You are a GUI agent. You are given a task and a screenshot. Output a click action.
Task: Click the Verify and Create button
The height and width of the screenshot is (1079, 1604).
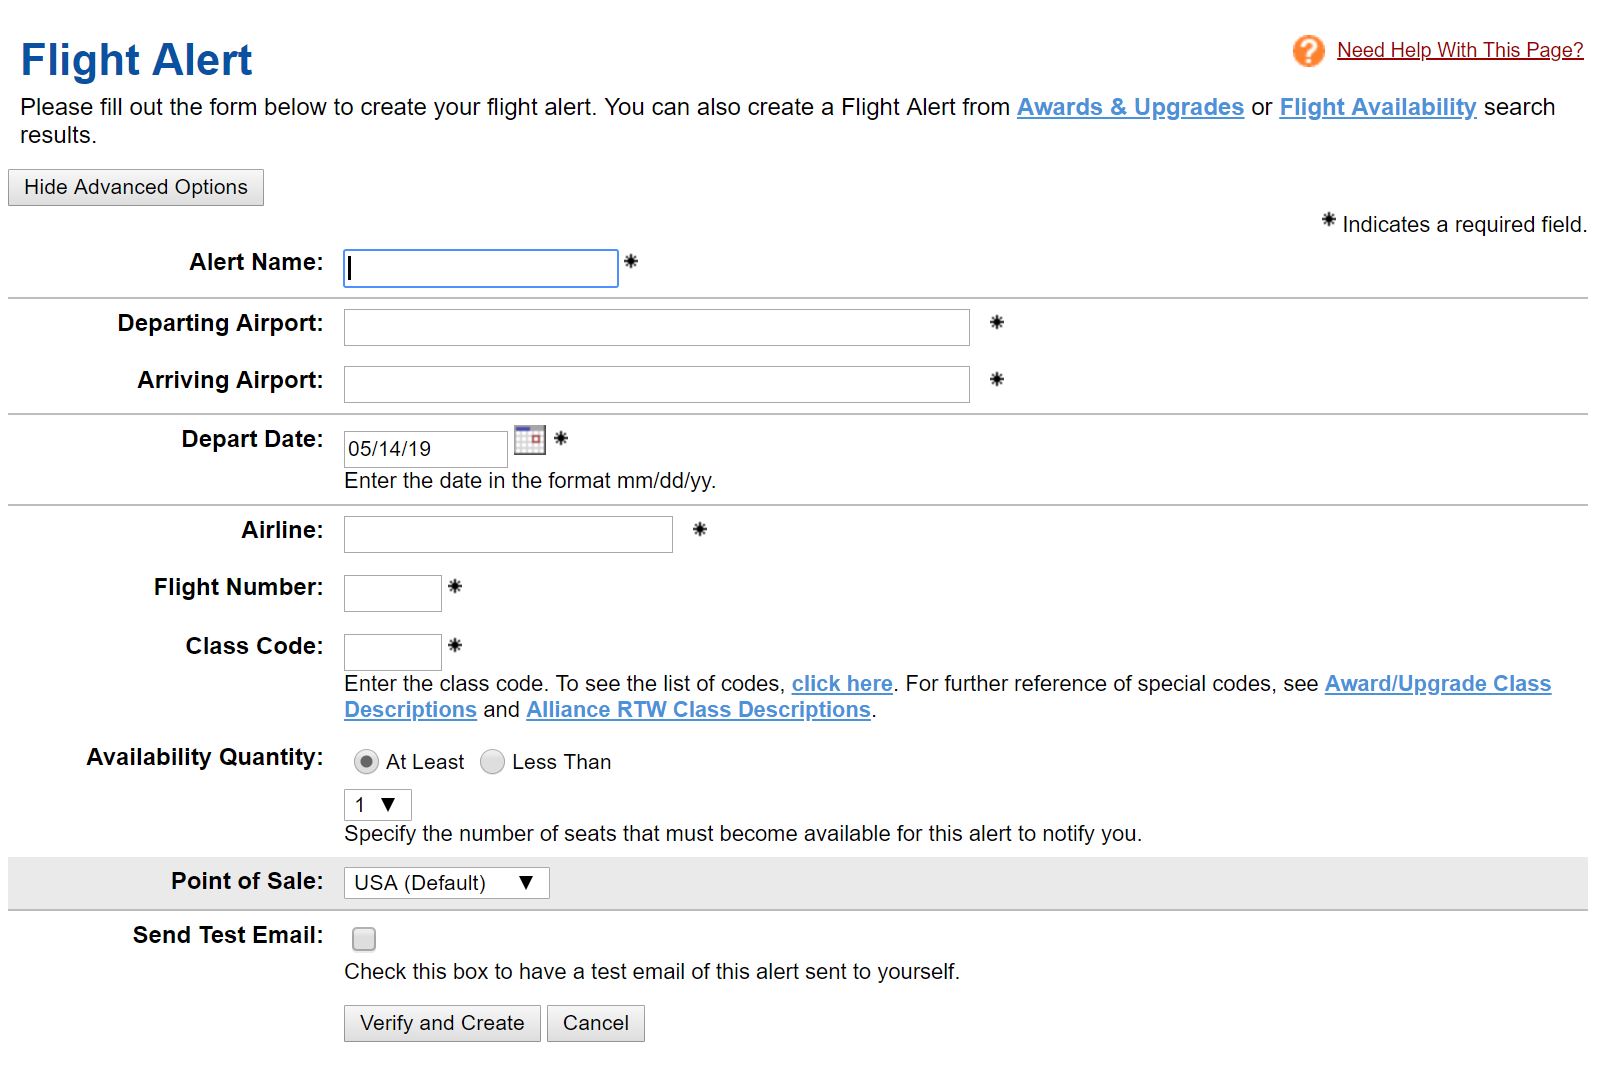tap(441, 1023)
